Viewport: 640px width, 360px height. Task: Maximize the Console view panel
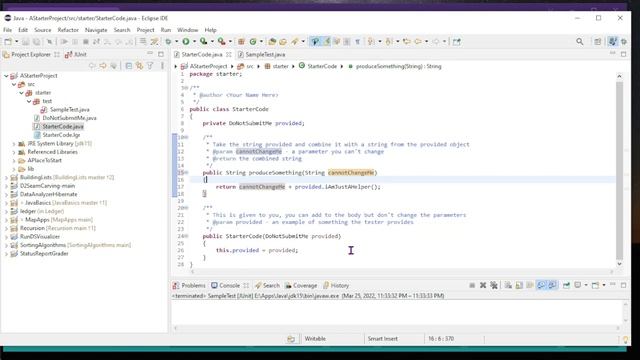pos(623,285)
